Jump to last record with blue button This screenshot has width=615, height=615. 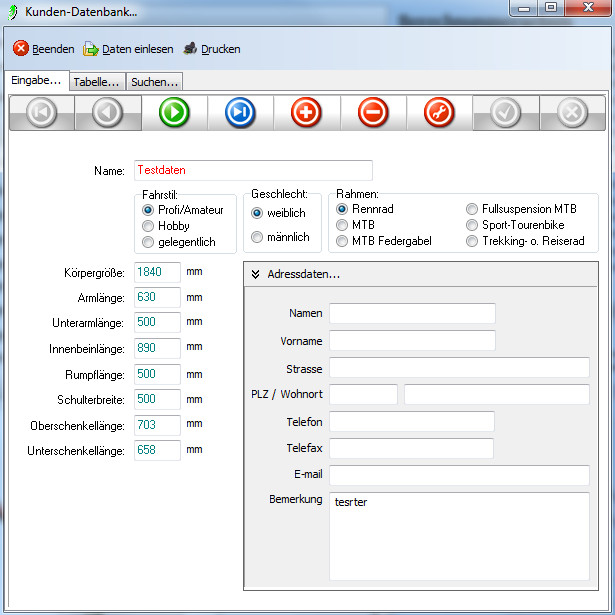click(240, 113)
